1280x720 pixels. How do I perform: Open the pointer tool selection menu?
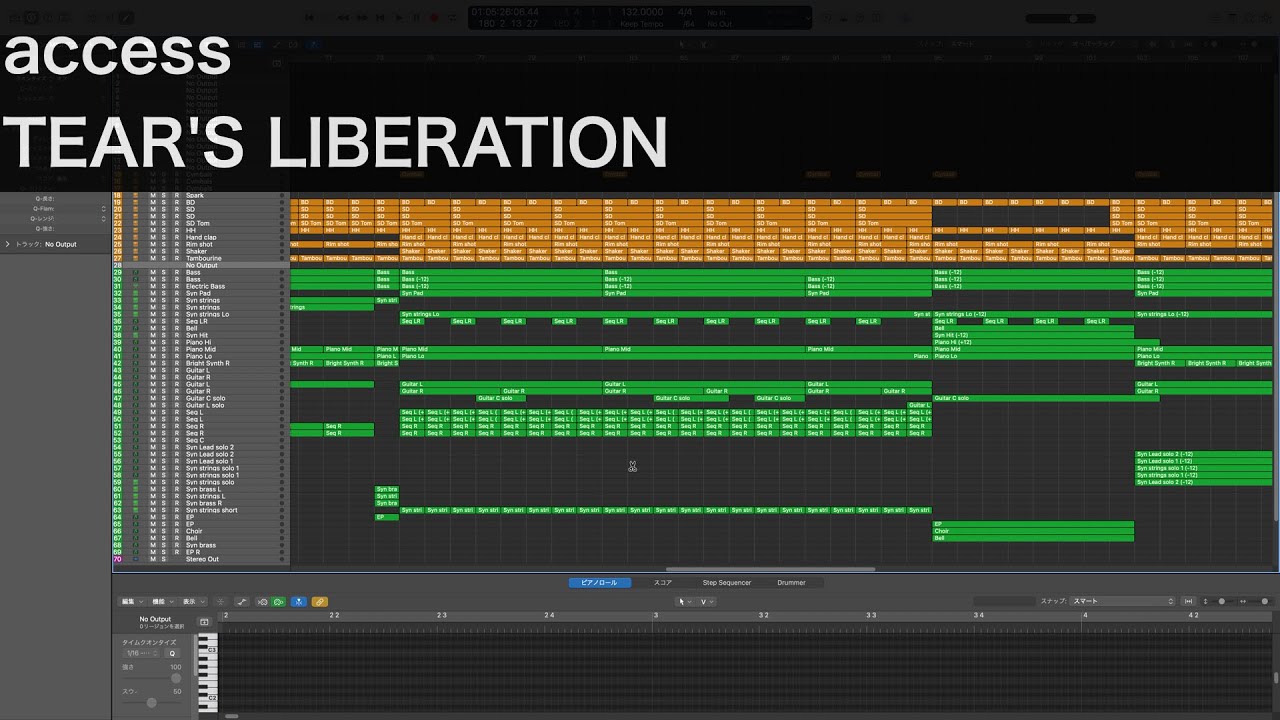(684, 602)
